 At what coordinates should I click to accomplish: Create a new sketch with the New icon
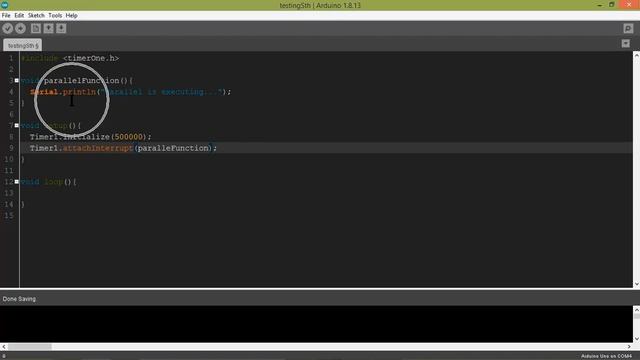click(36, 28)
